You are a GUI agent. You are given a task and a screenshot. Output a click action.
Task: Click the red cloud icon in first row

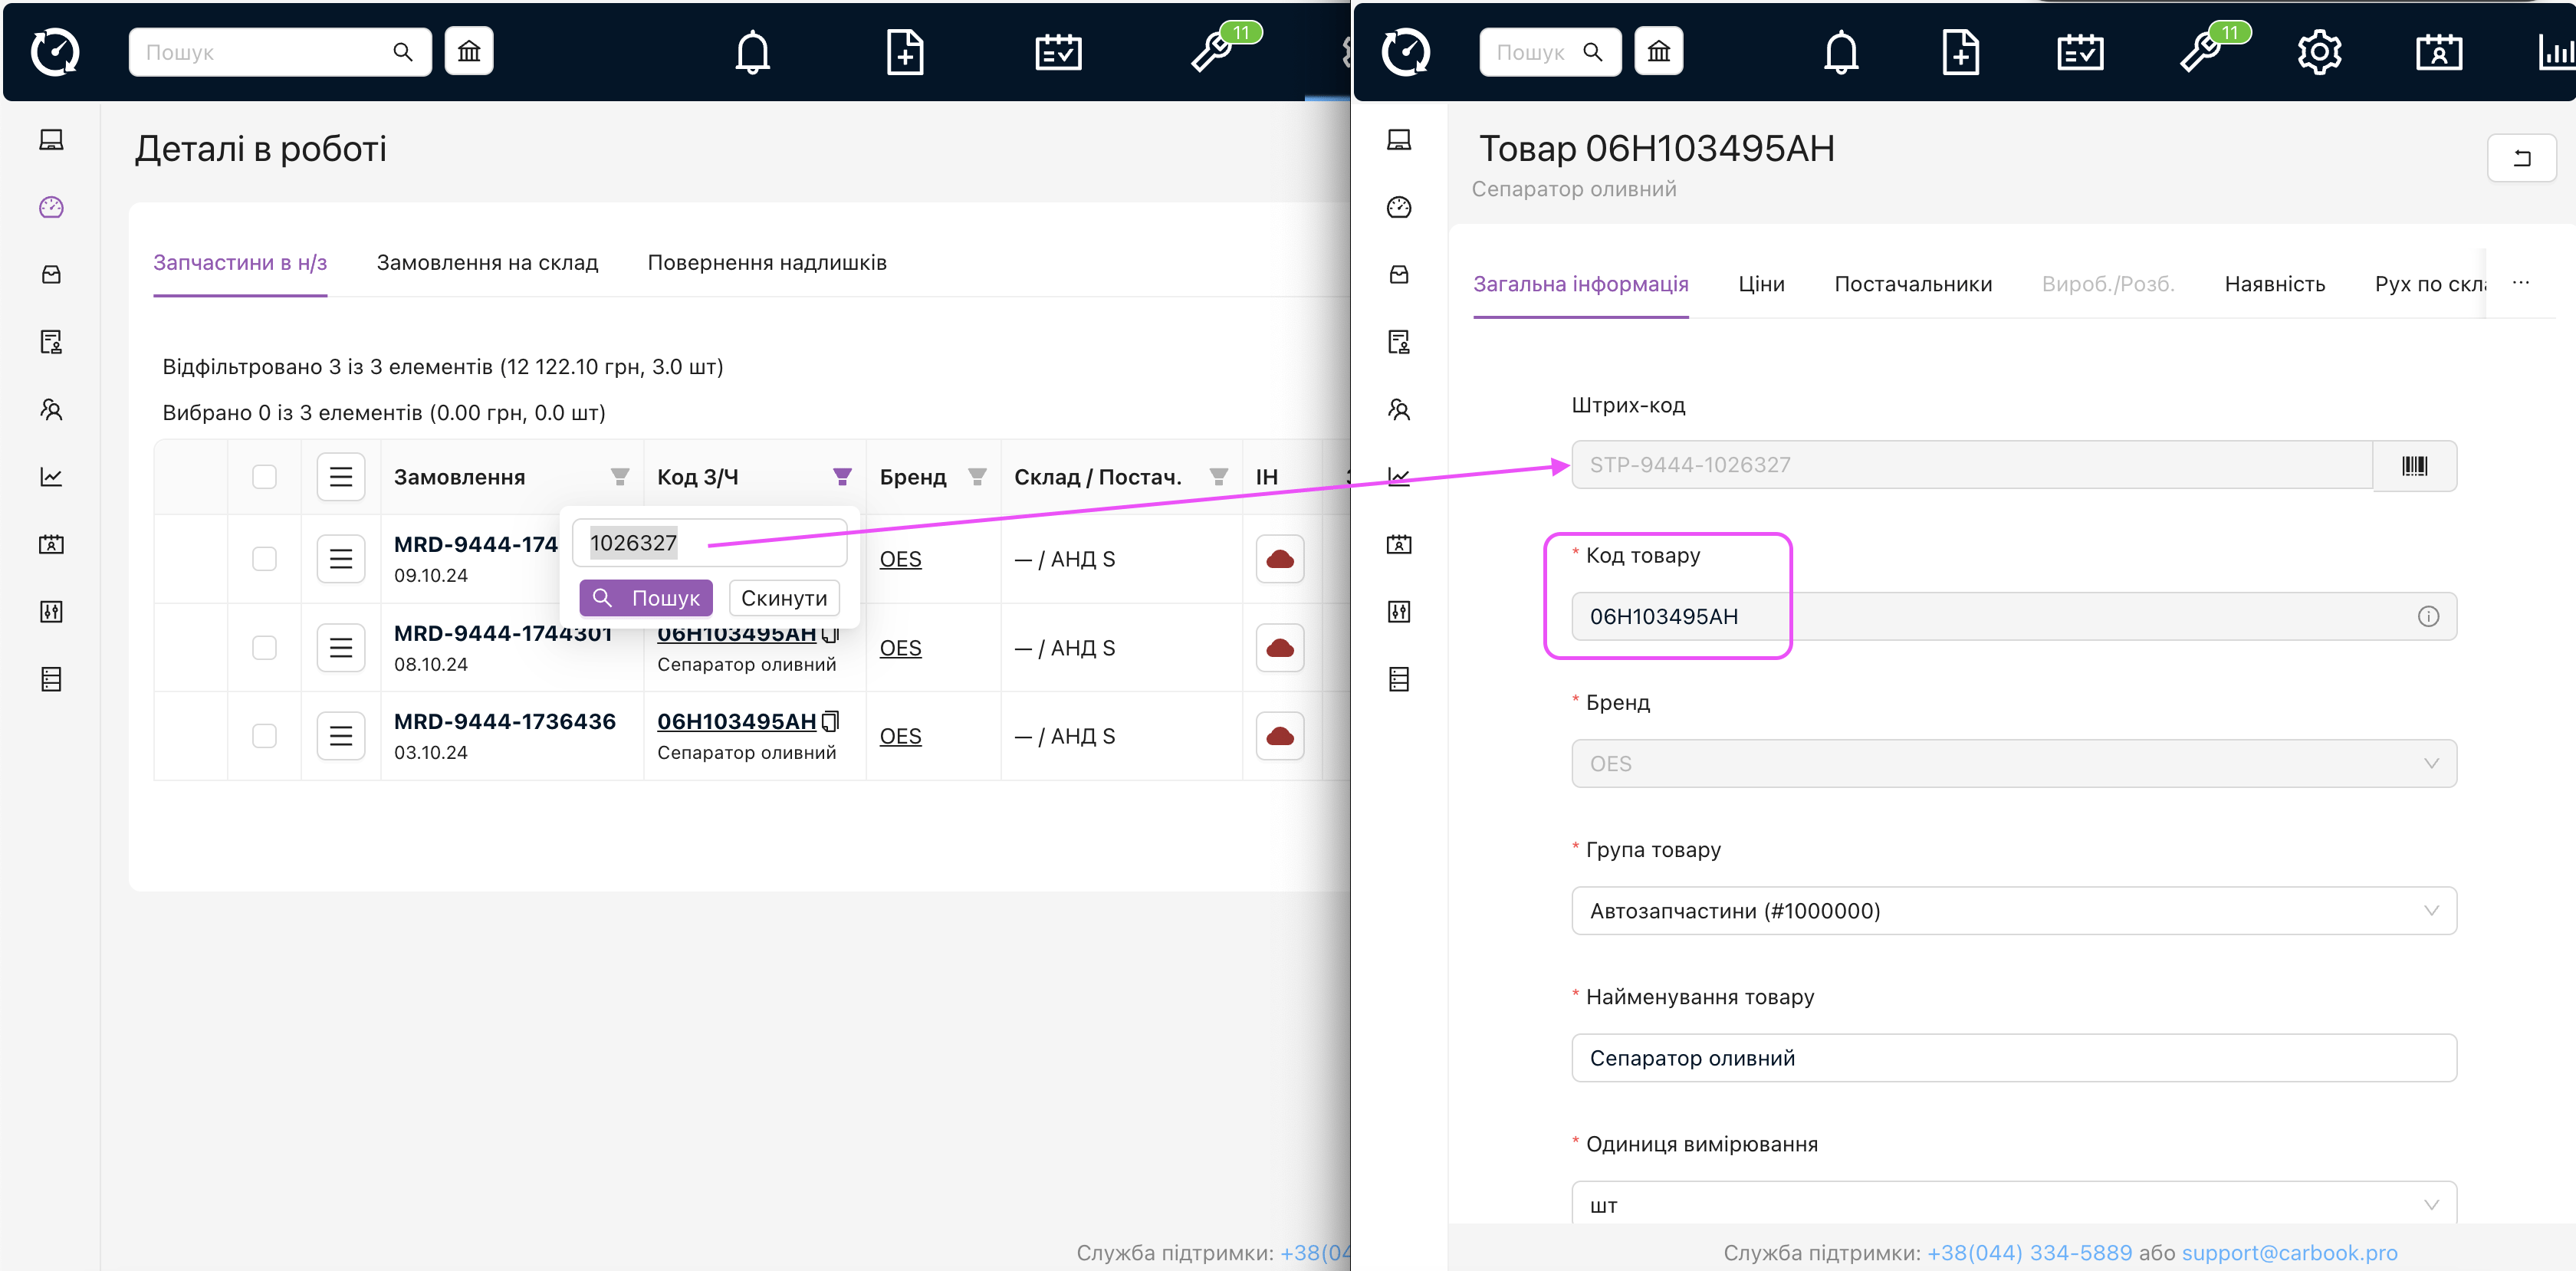1279,559
